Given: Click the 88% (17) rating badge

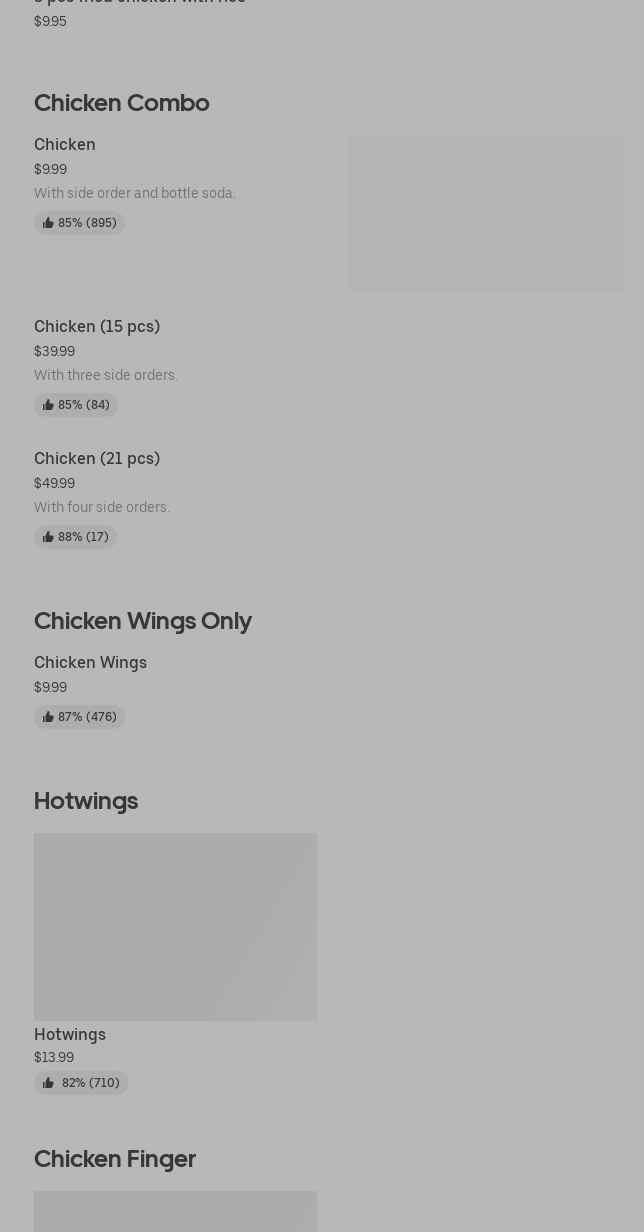Looking at the screenshot, I should [x=75, y=537].
